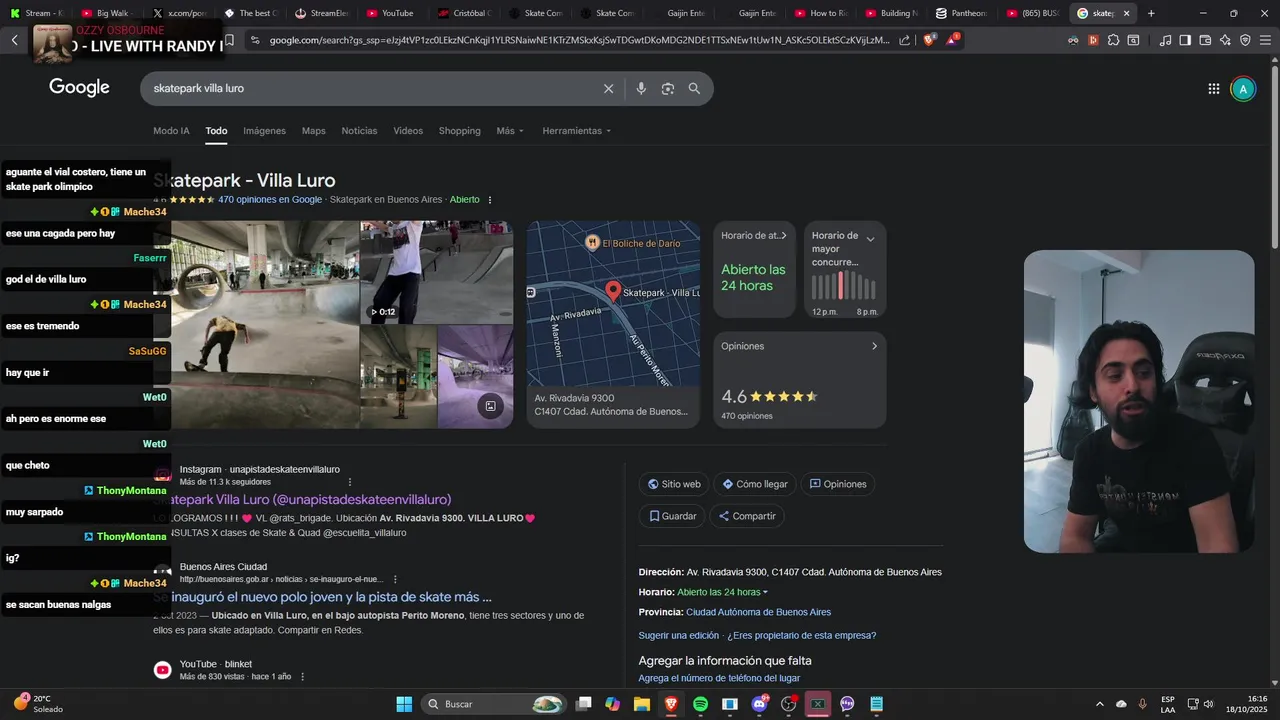Image resolution: width=1280 pixels, height=720 pixels.
Task: Open more options for YouTube blinket result
Action: coord(302,677)
